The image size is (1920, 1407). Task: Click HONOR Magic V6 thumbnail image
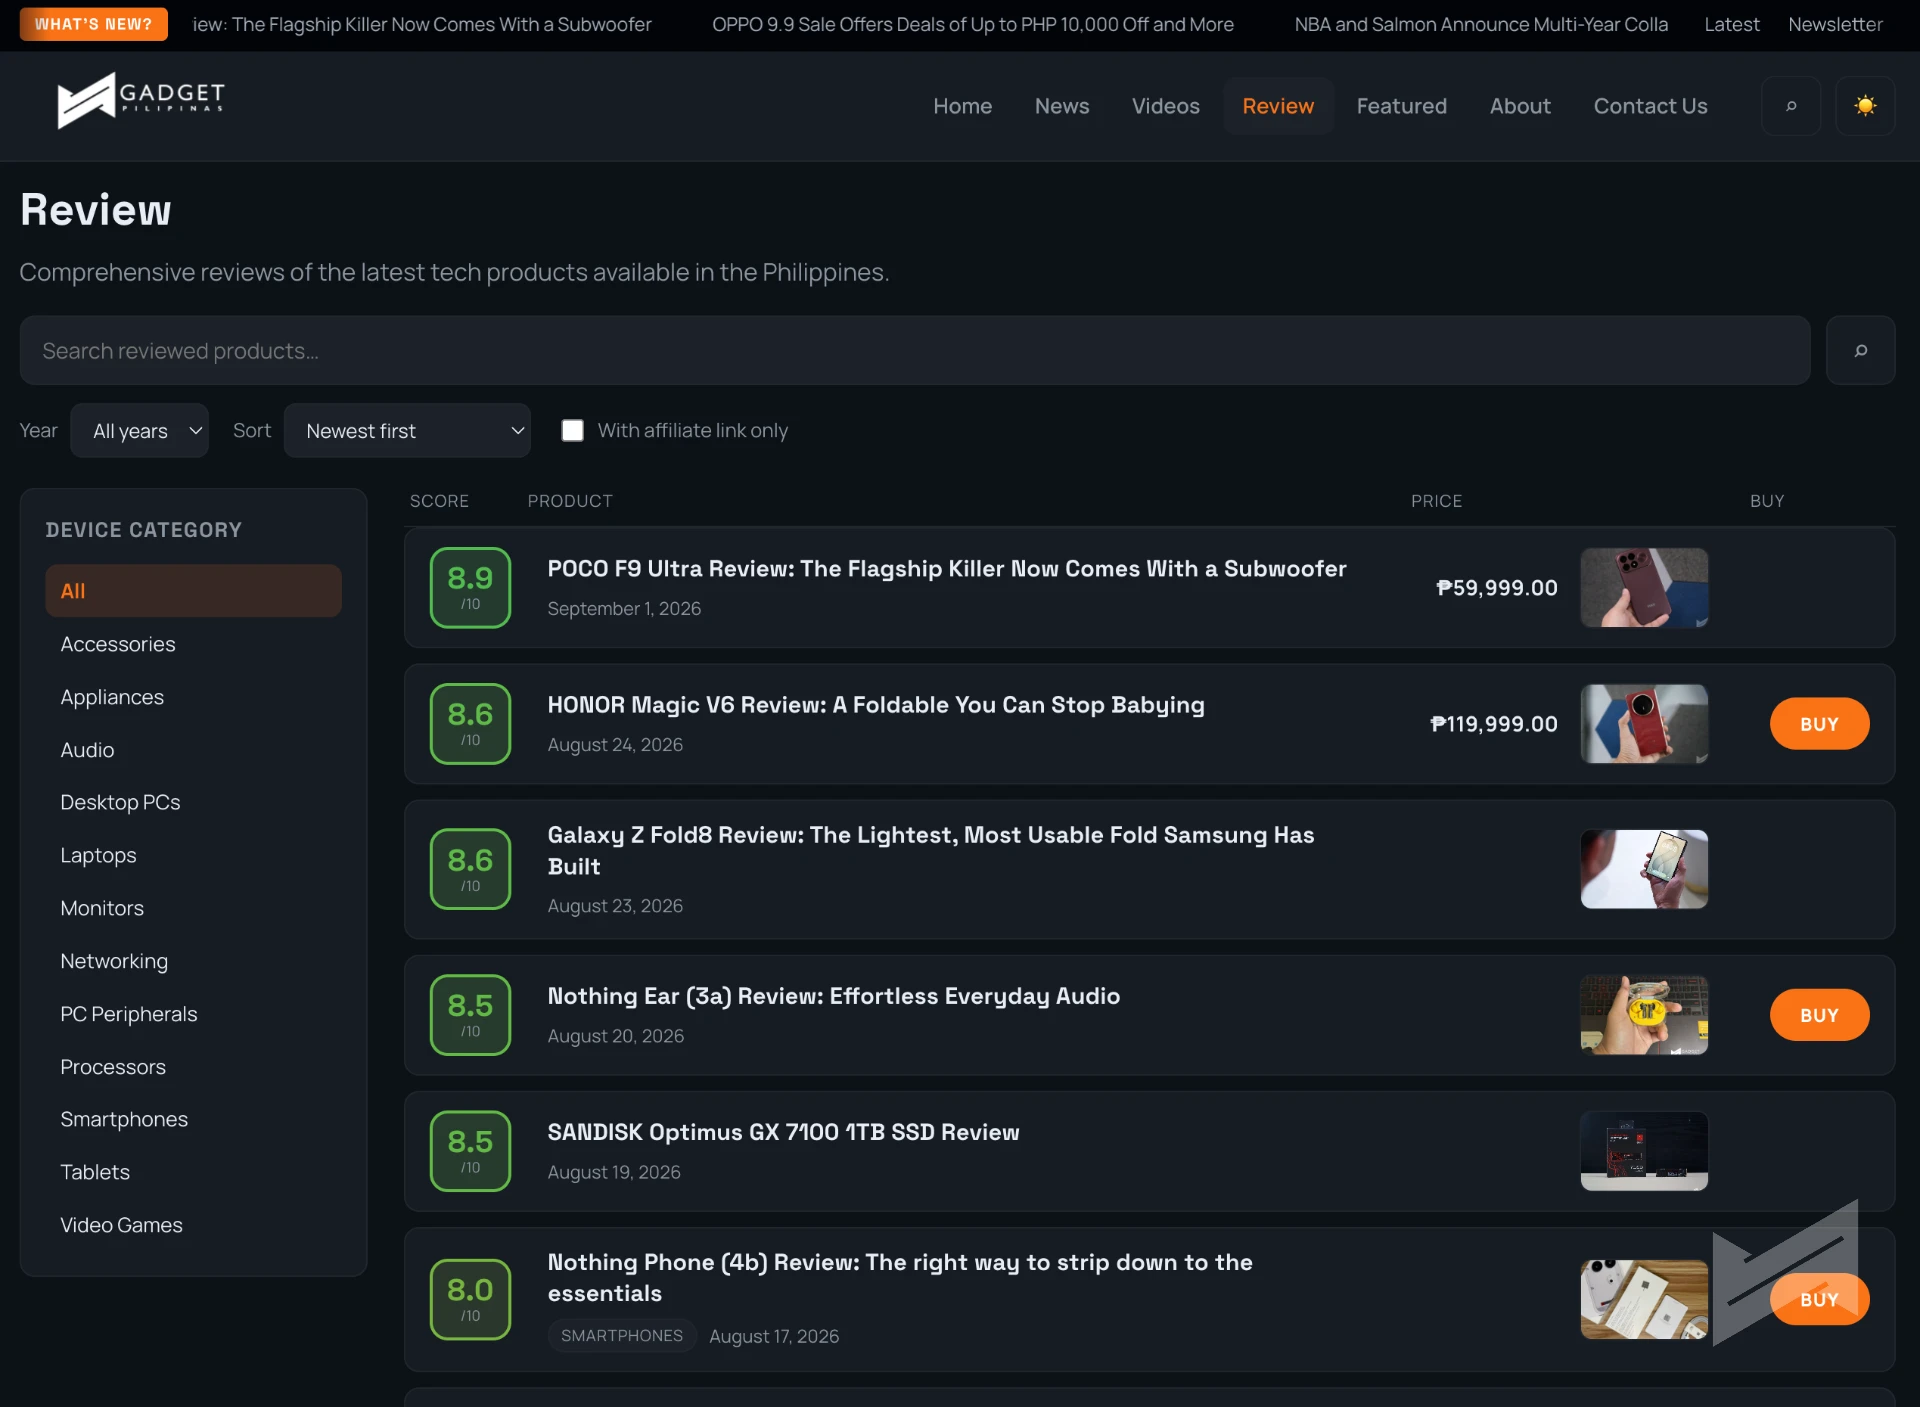click(x=1644, y=724)
